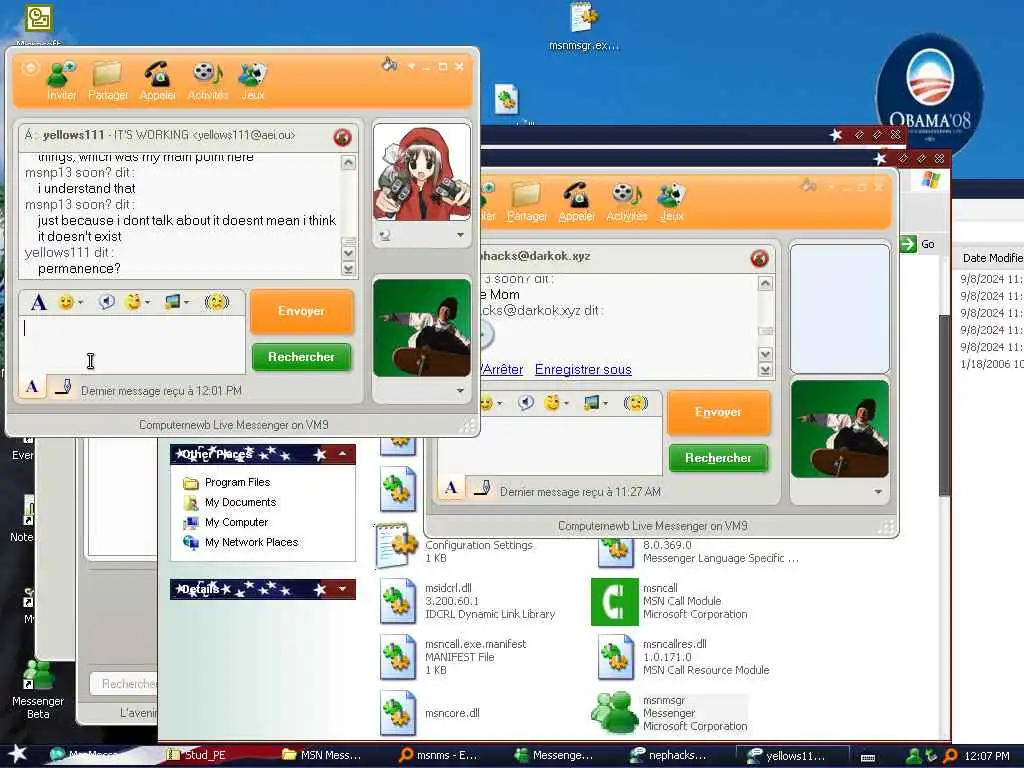
Task: Expand wink dropdown arrow in yellows111 chat
Action: click(148, 302)
